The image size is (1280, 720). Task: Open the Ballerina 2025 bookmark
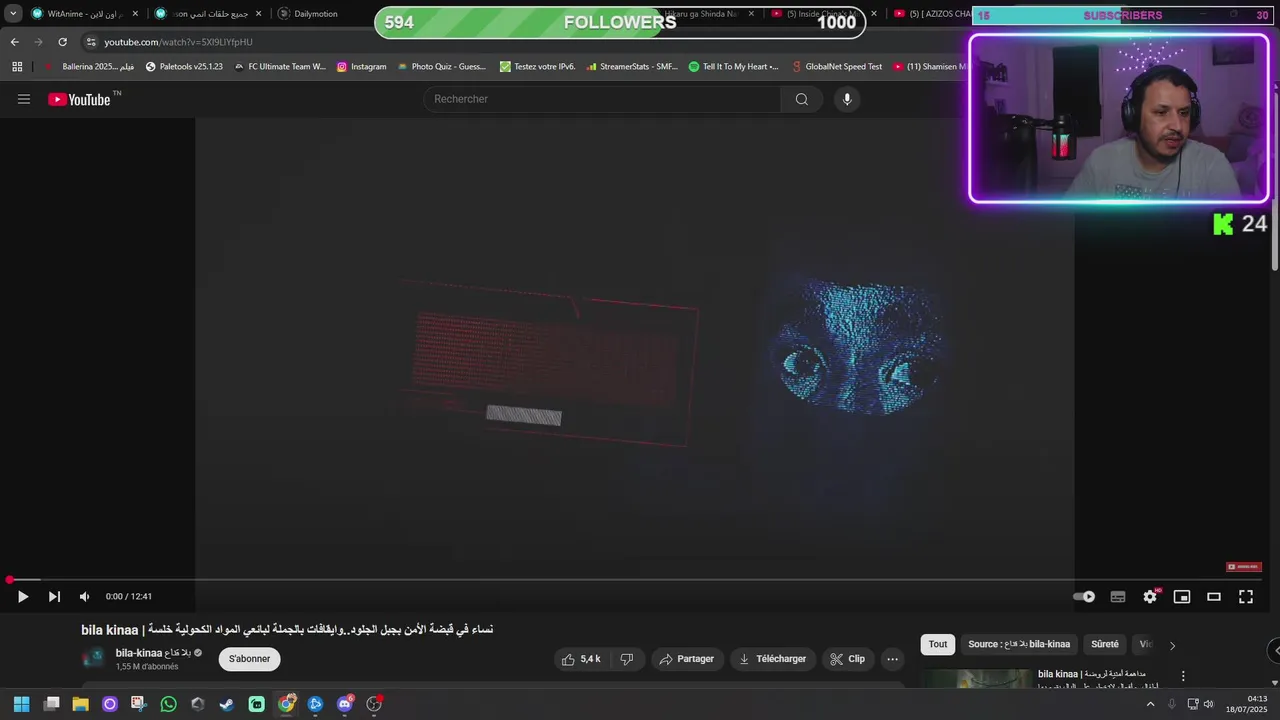[x=89, y=67]
